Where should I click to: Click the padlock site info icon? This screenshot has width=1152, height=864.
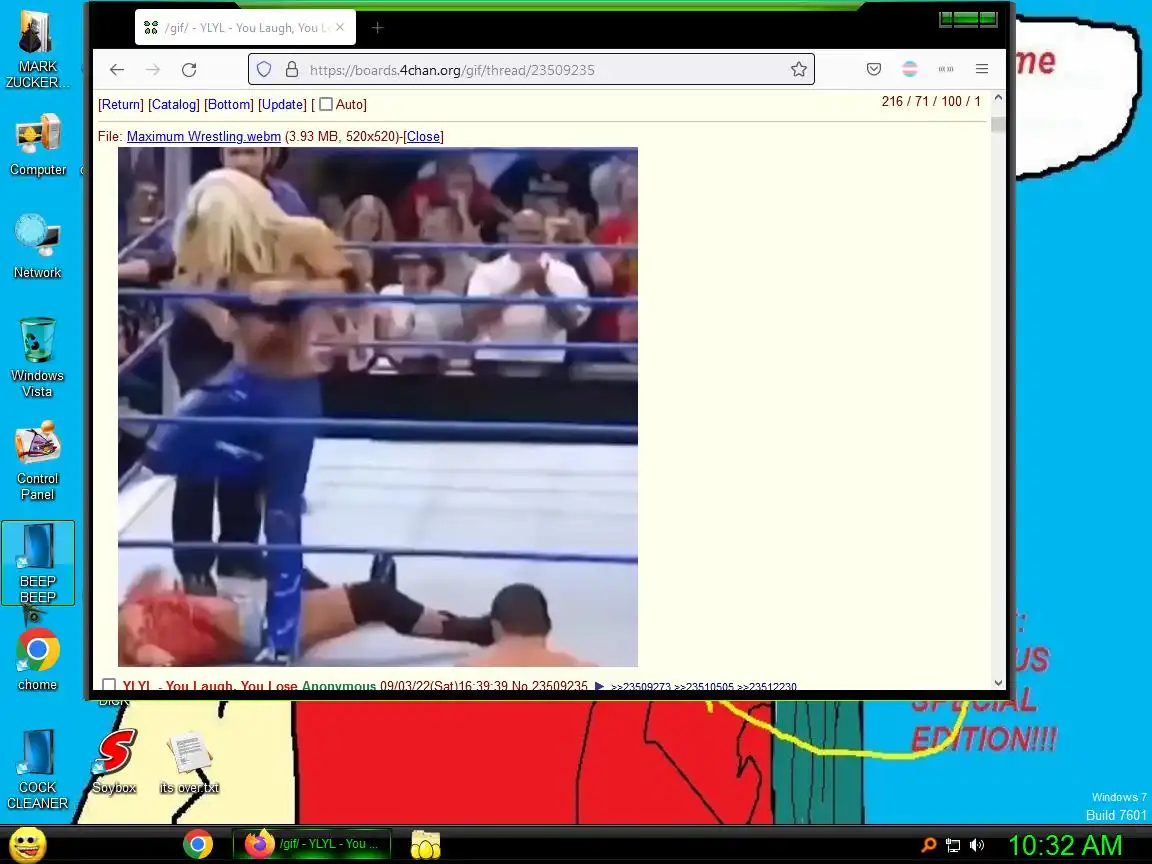pos(292,70)
